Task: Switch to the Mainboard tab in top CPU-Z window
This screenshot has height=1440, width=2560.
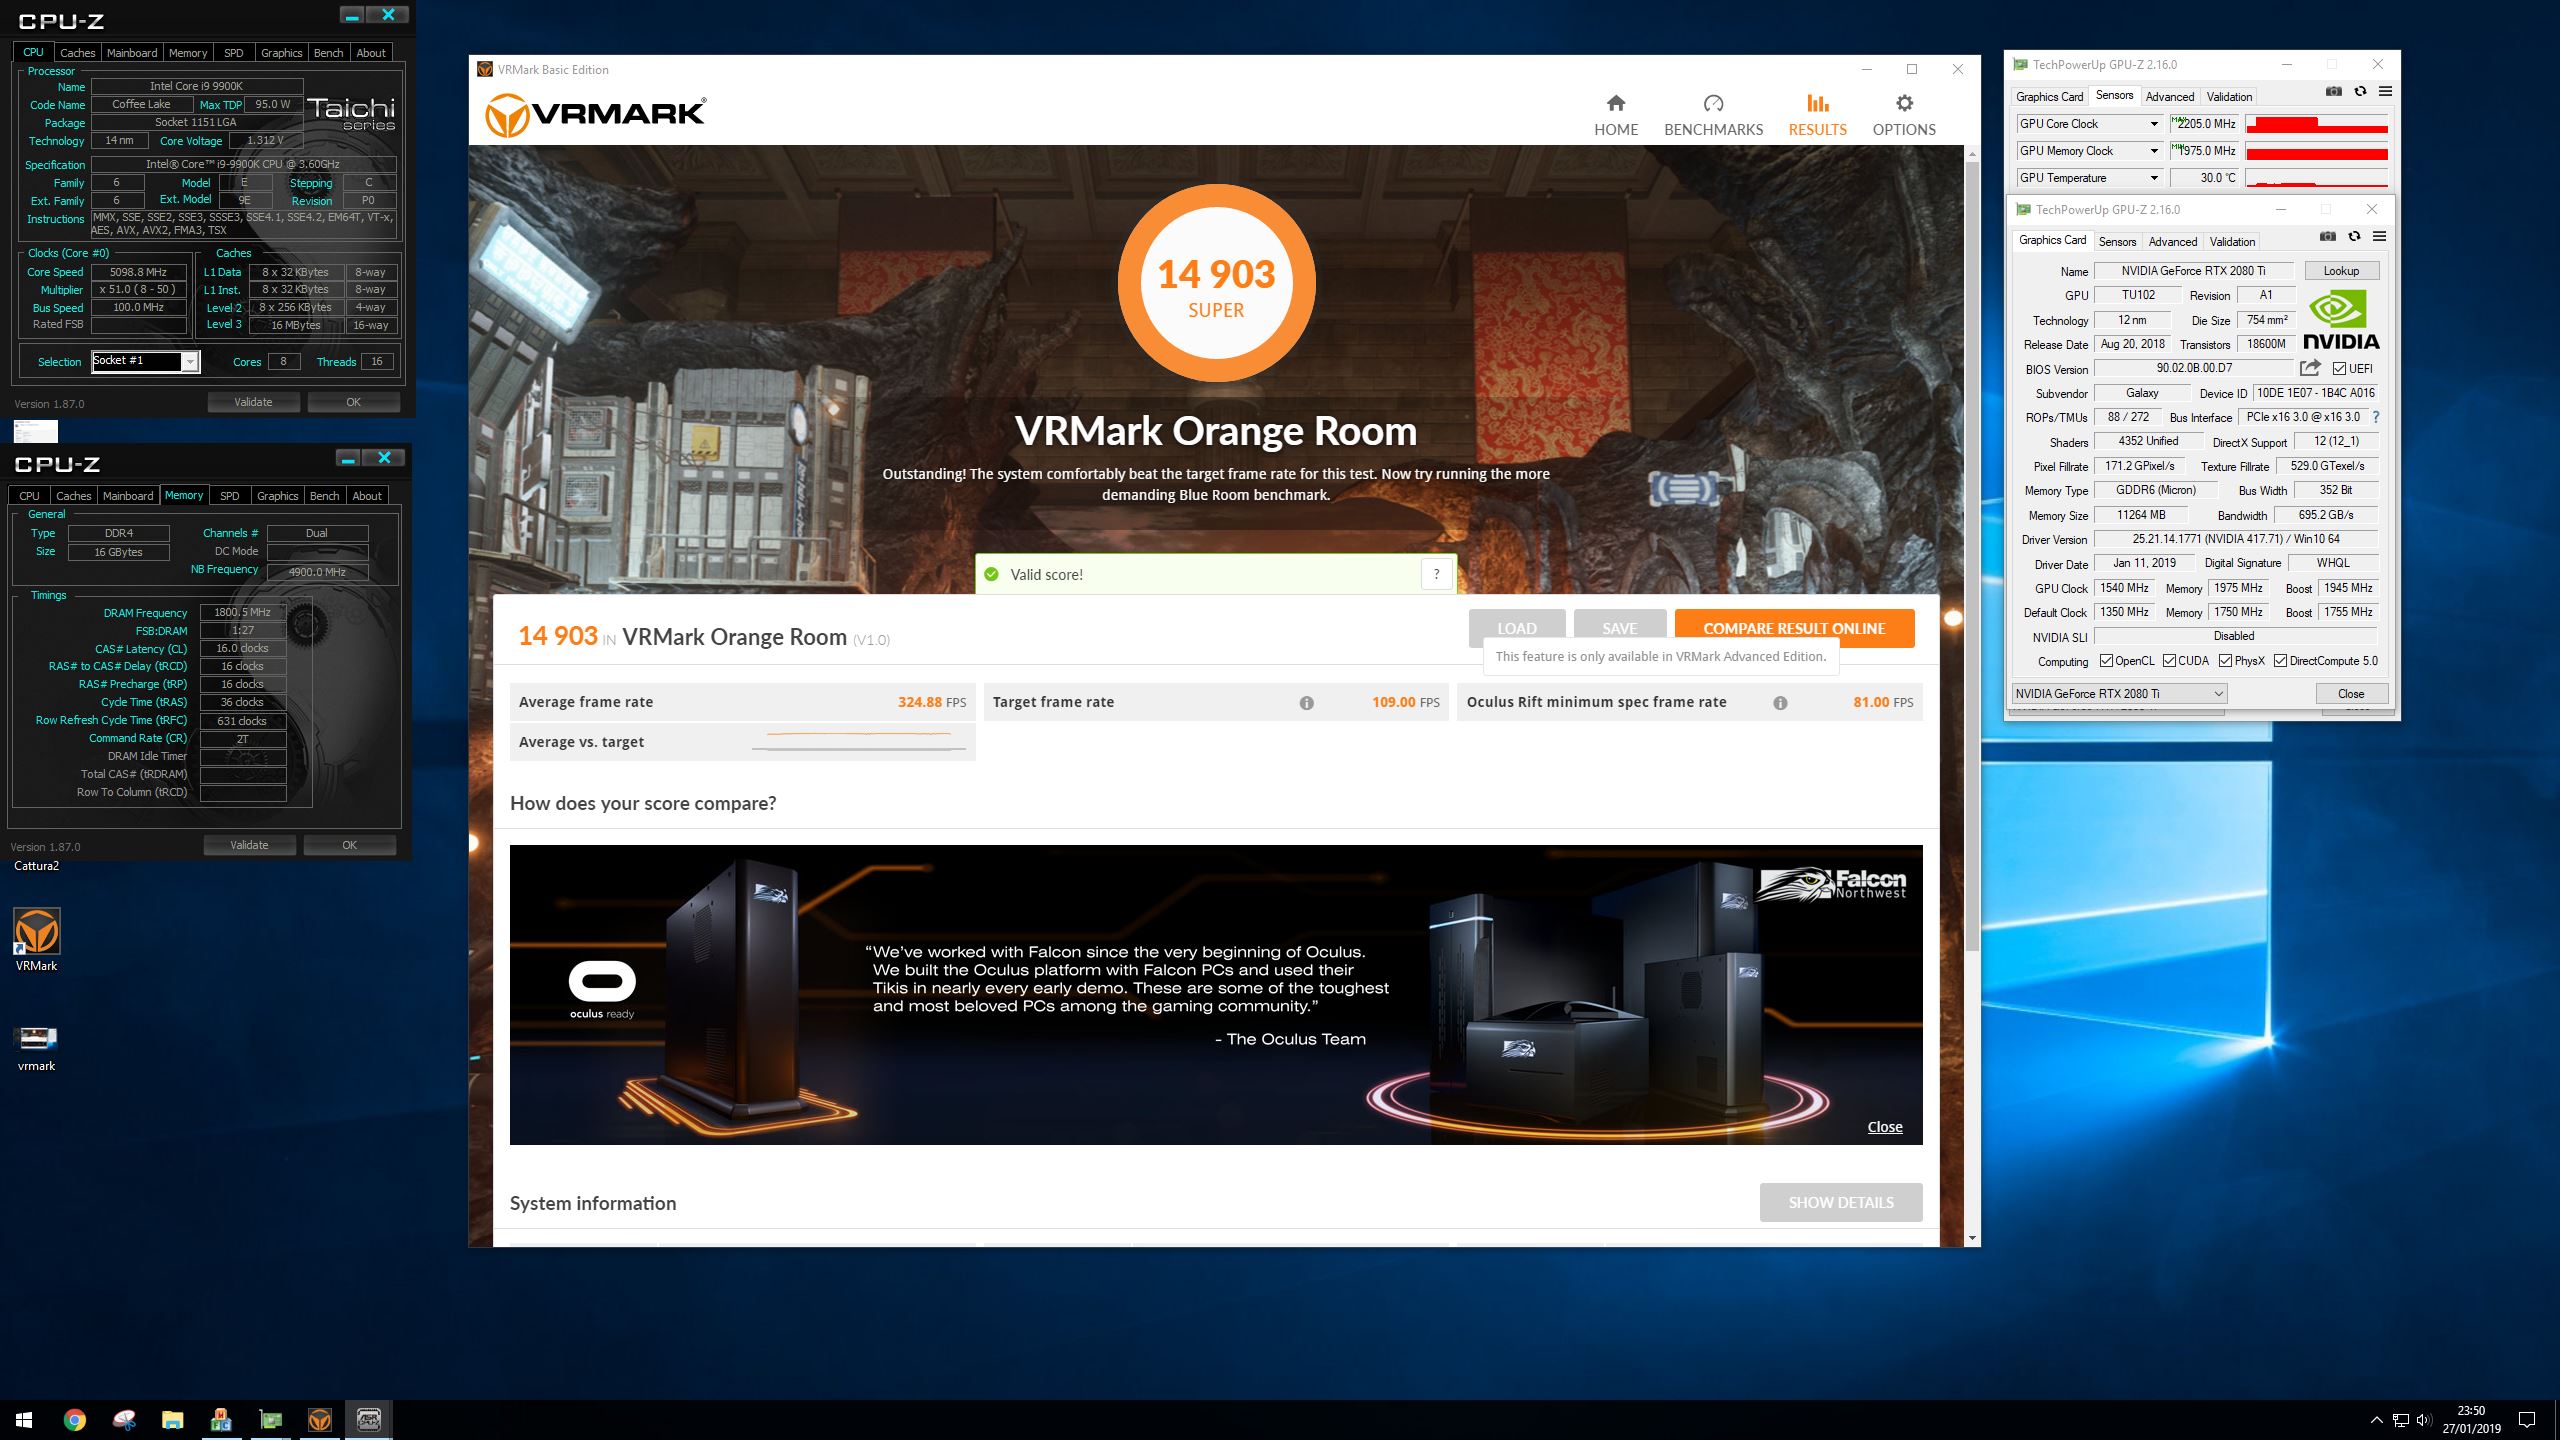Action: 132,53
